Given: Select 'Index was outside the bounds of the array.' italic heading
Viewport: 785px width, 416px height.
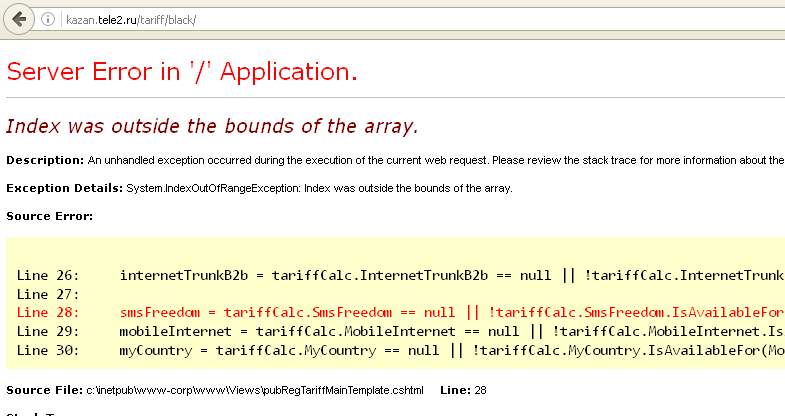Looking at the screenshot, I should click(212, 126).
